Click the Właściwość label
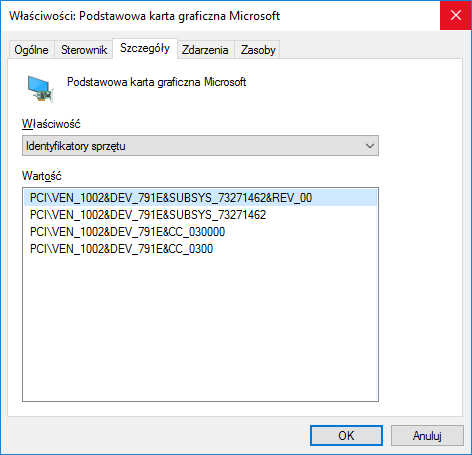 51,124
